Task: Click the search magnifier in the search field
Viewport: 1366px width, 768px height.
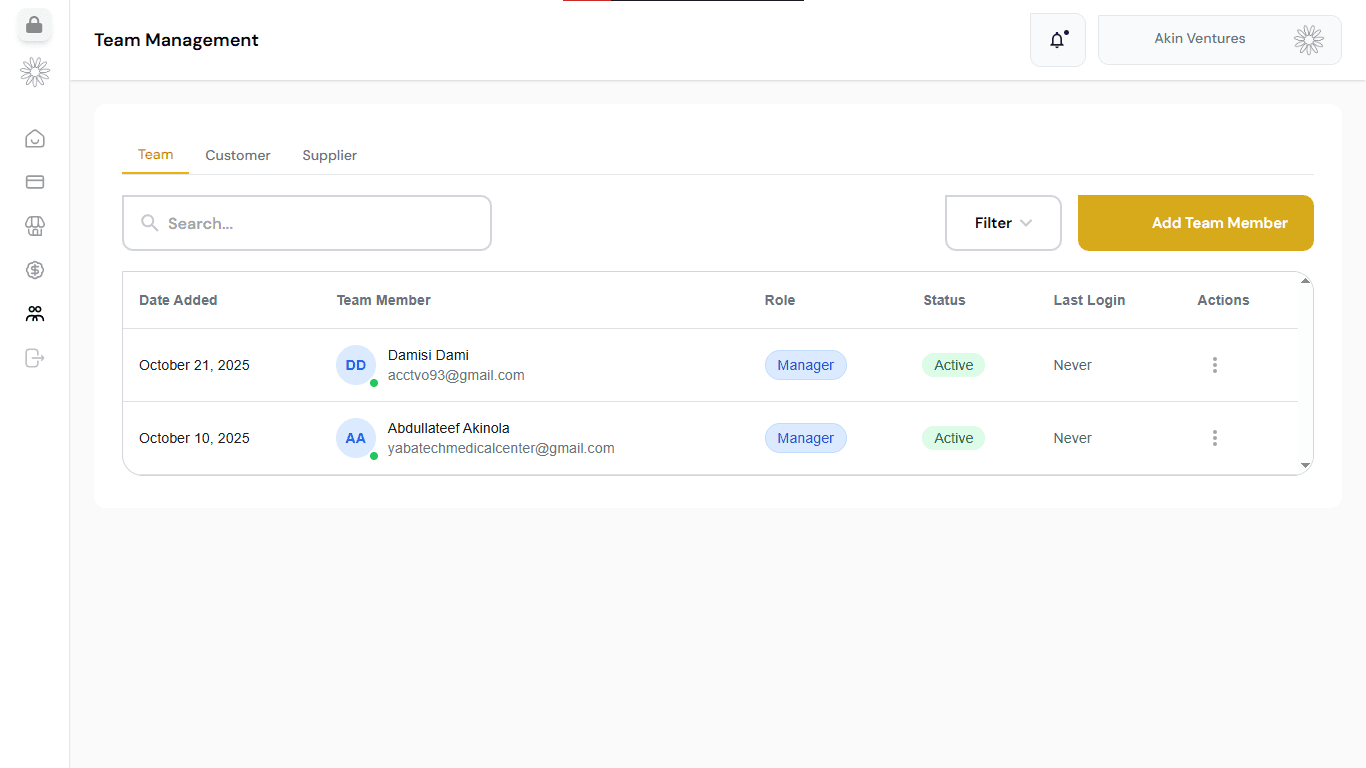Action: click(x=149, y=223)
